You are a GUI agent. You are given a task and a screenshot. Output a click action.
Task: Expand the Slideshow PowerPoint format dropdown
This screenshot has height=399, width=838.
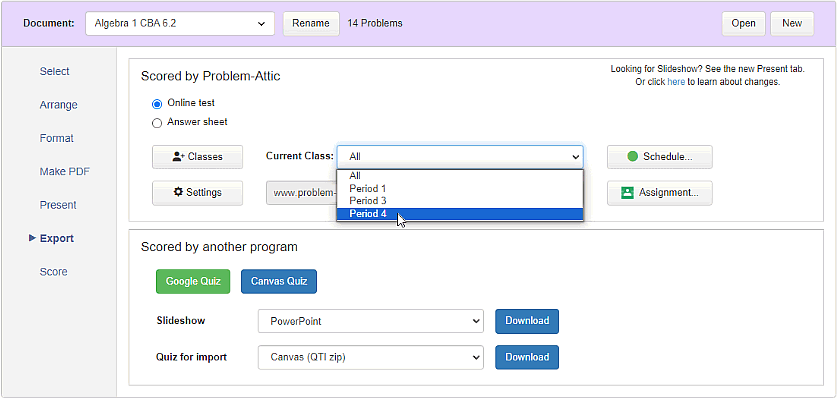[x=371, y=321]
